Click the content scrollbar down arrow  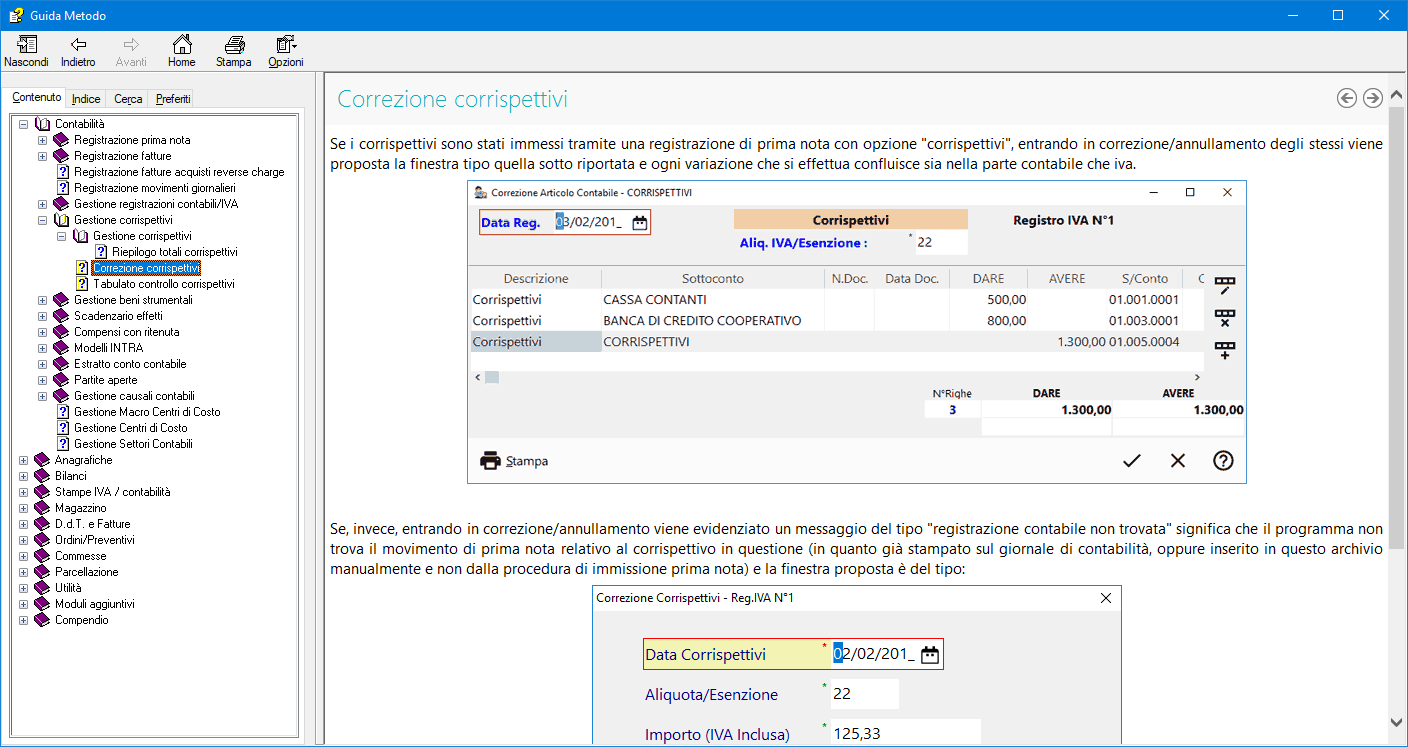pyautogui.click(x=1397, y=721)
